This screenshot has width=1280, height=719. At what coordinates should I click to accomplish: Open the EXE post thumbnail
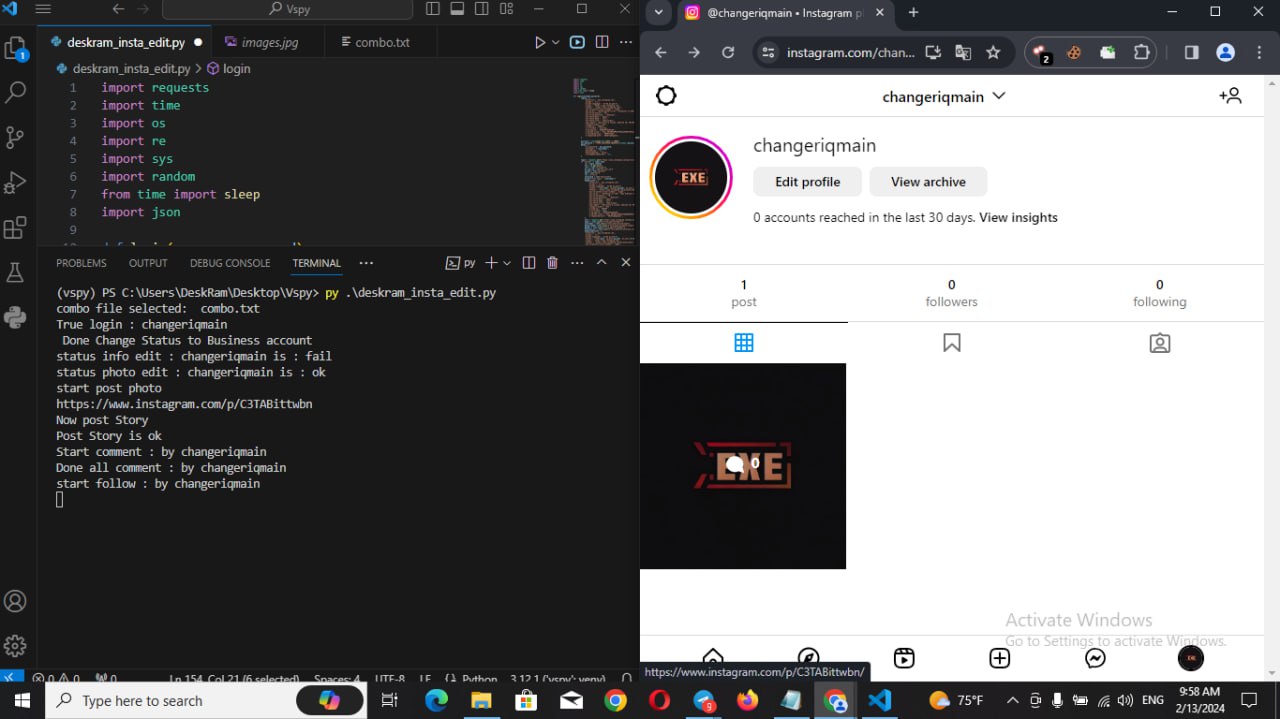pyautogui.click(x=743, y=466)
